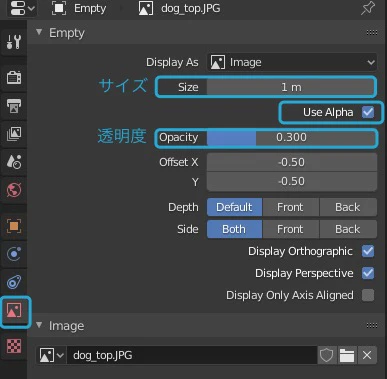Click dog_top.JPG text in breadcrumb
387x379 pixels.
[191, 8]
